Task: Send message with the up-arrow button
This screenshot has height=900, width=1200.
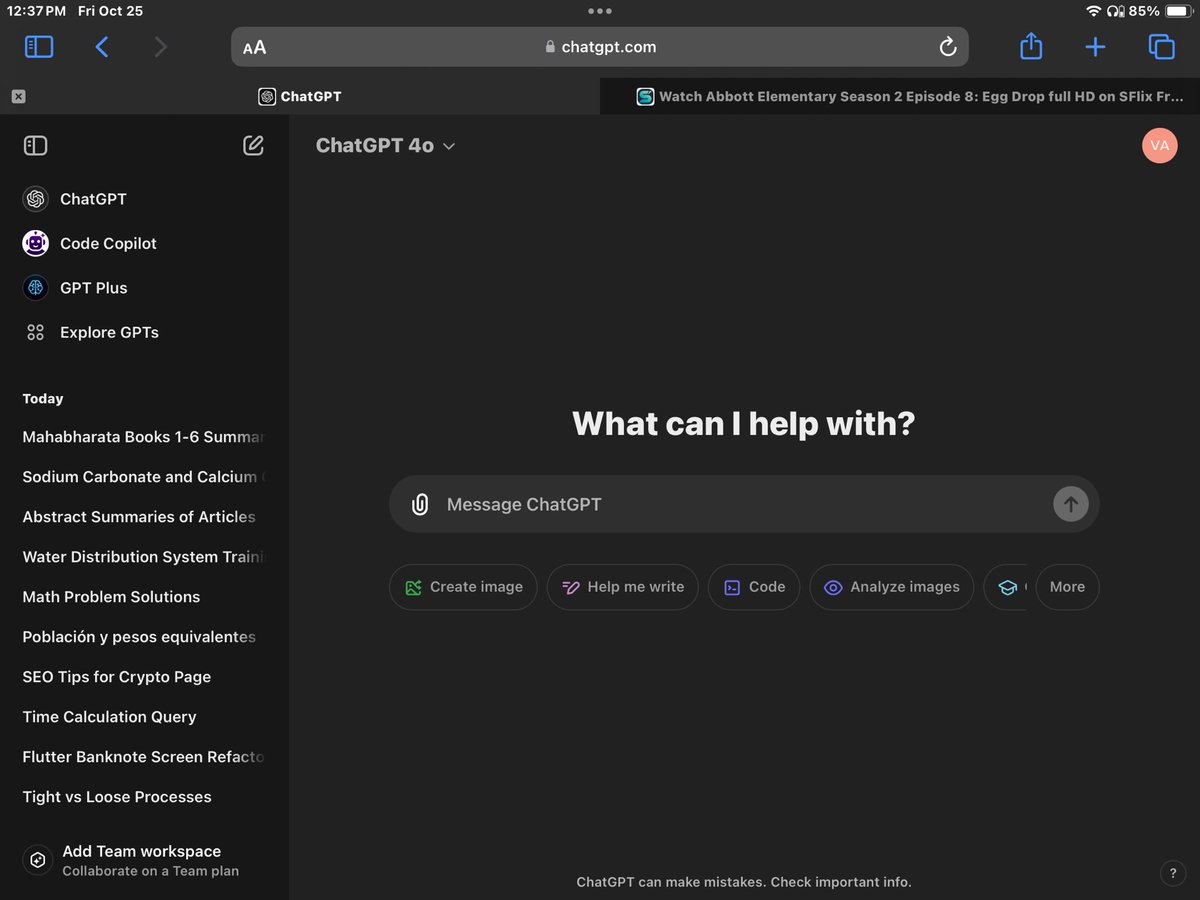Action: 1070,504
